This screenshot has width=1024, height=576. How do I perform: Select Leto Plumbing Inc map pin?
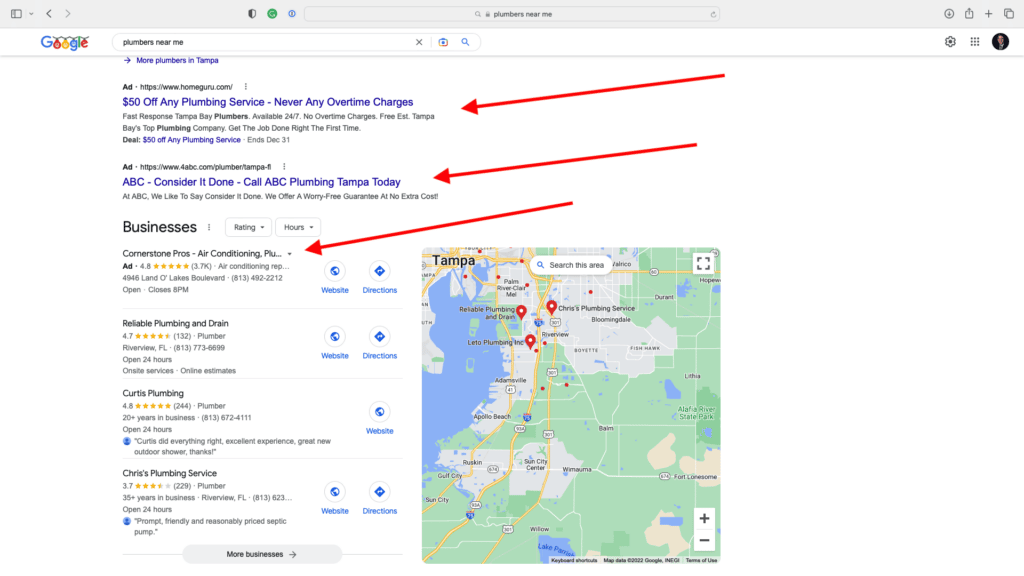coord(530,341)
